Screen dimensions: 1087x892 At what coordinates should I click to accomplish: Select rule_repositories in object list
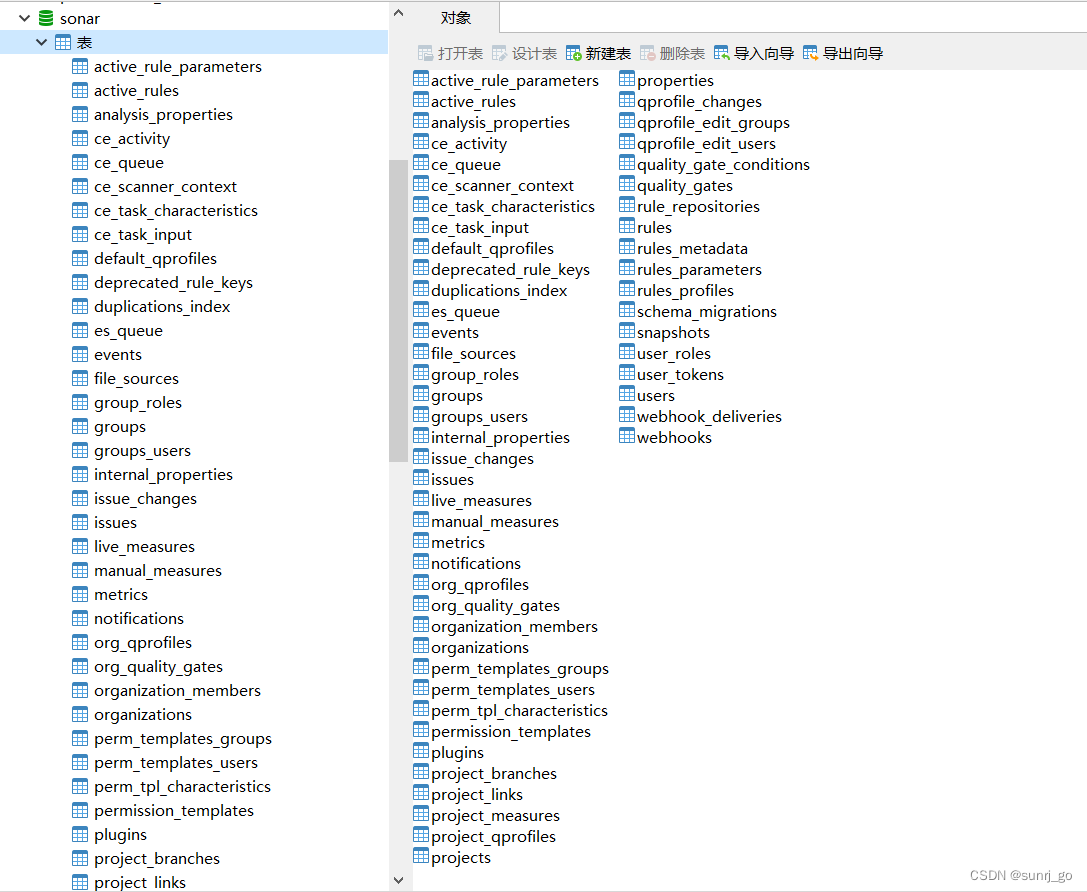point(698,207)
